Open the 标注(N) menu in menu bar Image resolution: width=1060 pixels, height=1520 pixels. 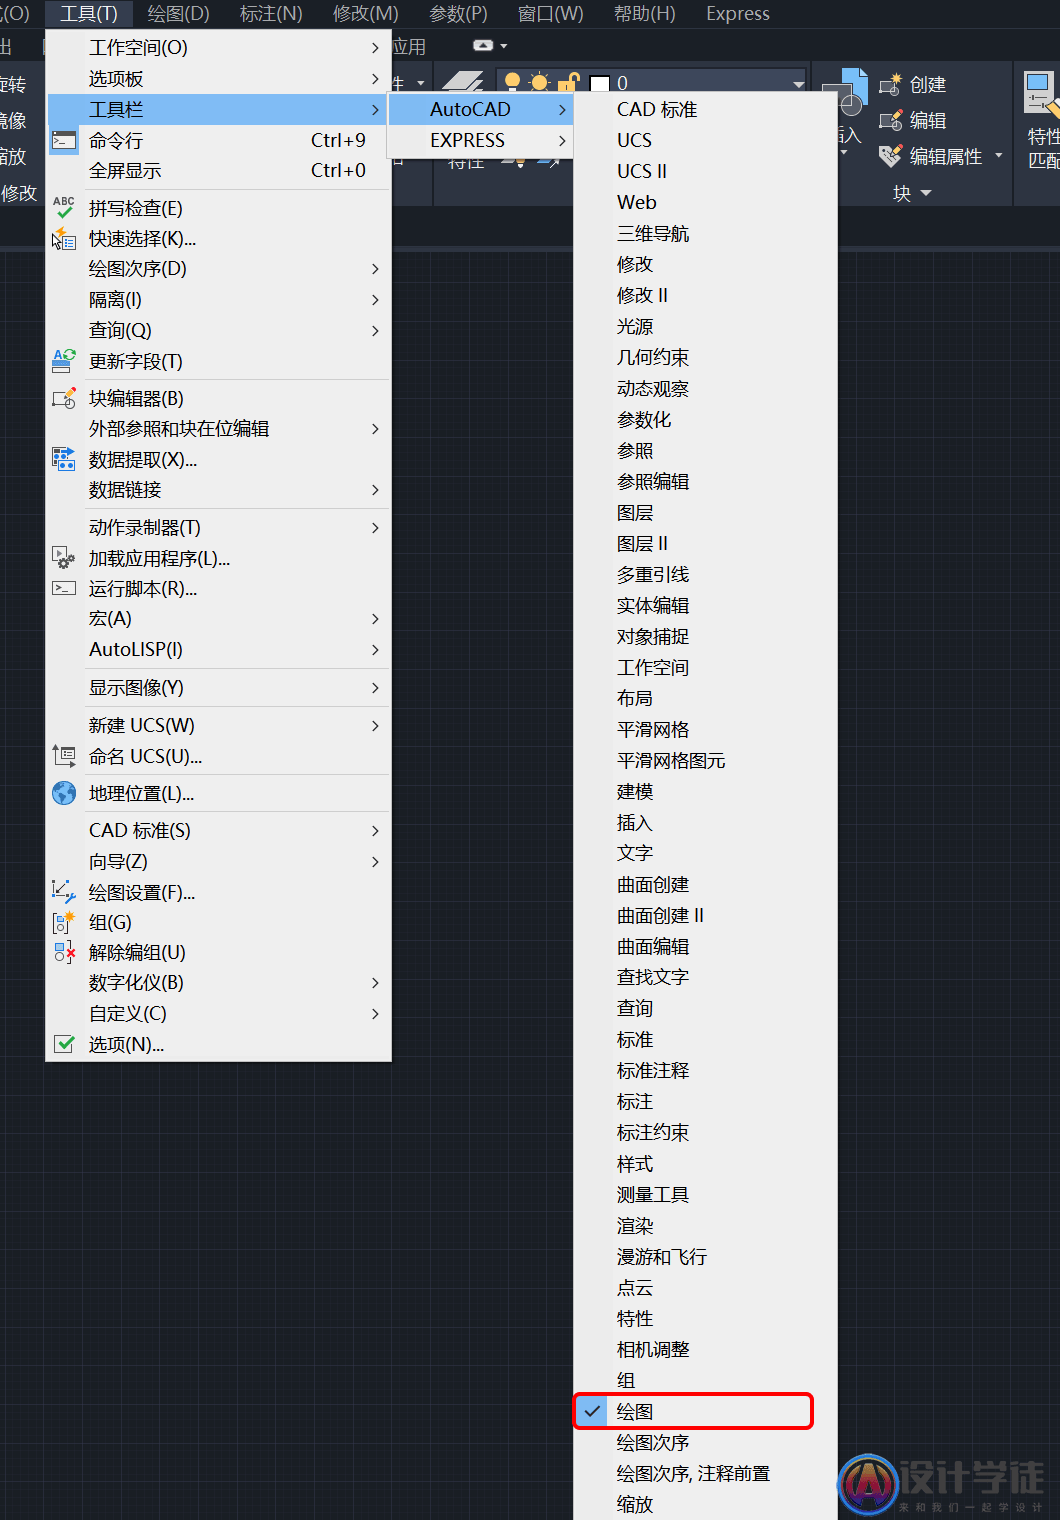click(271, 14)
